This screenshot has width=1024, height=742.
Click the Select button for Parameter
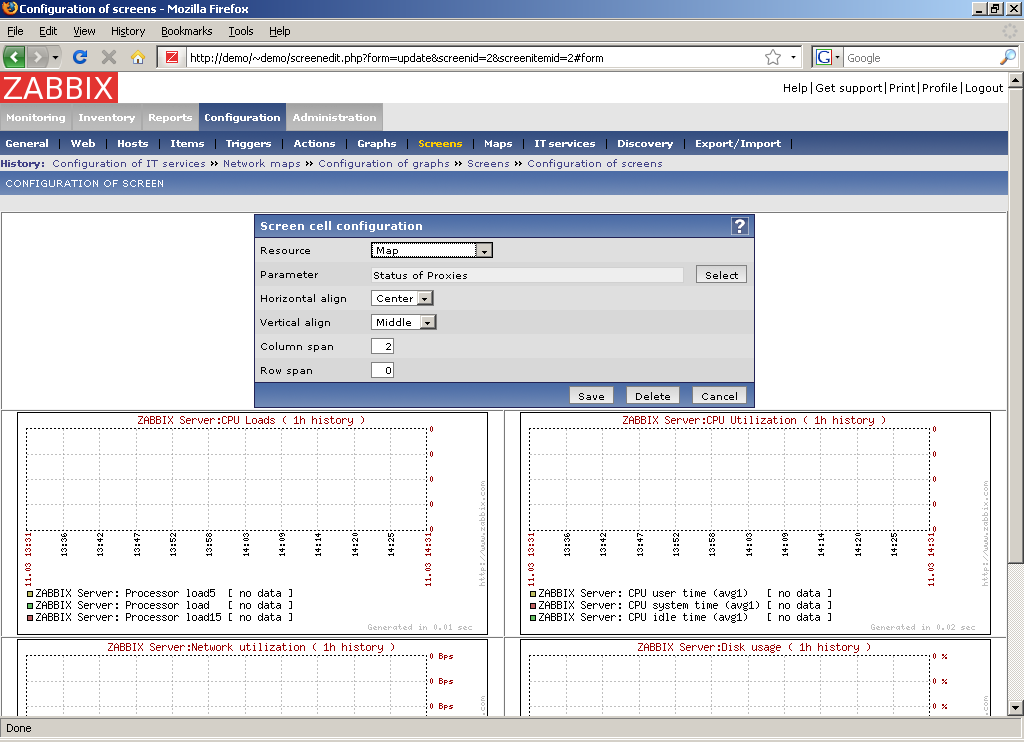coord(721,275)
